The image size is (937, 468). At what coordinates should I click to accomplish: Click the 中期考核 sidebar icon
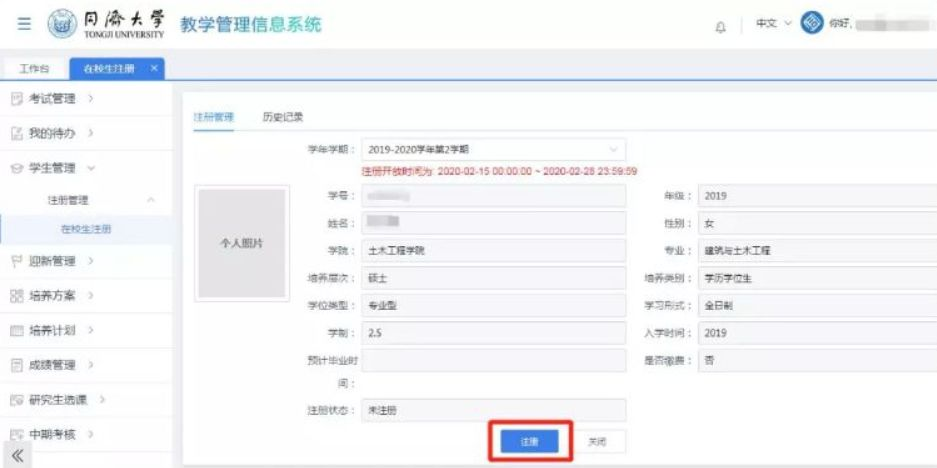coord(17,435)
